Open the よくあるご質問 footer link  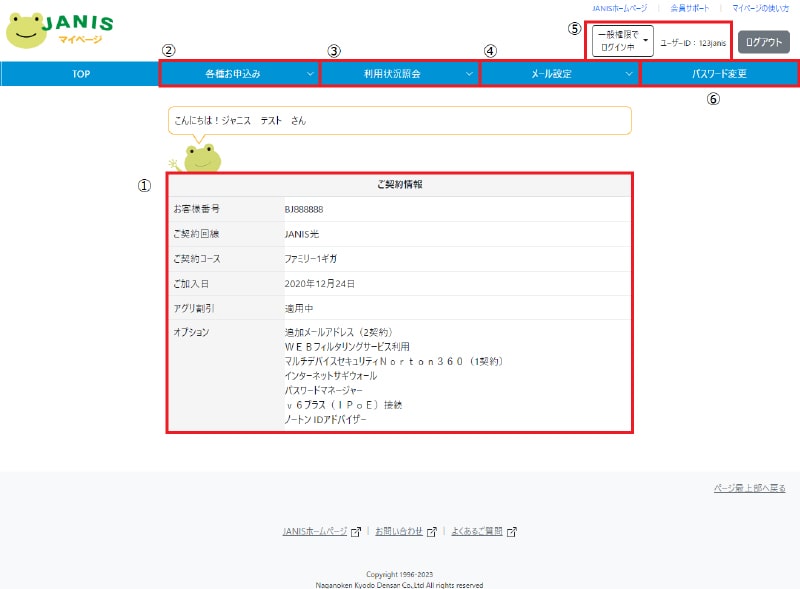pos(475,532)
